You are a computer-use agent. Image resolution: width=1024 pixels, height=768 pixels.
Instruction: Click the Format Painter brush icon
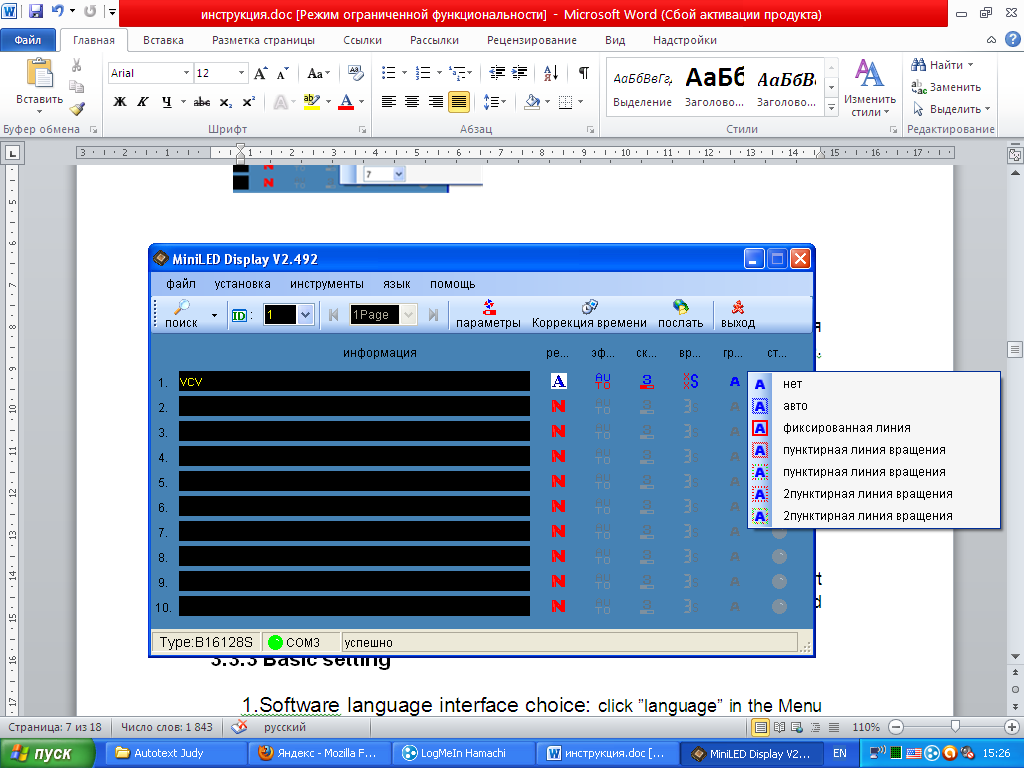77,109
